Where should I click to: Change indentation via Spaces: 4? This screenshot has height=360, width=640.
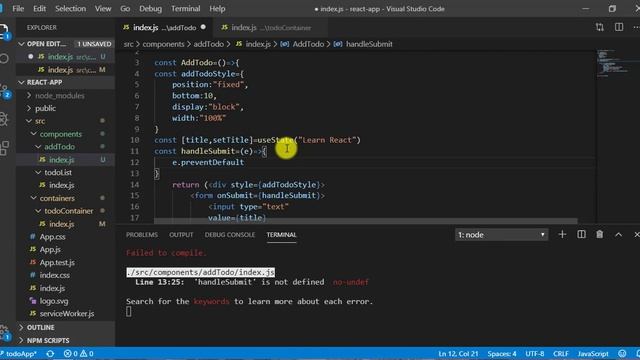[x=502, y=353]
